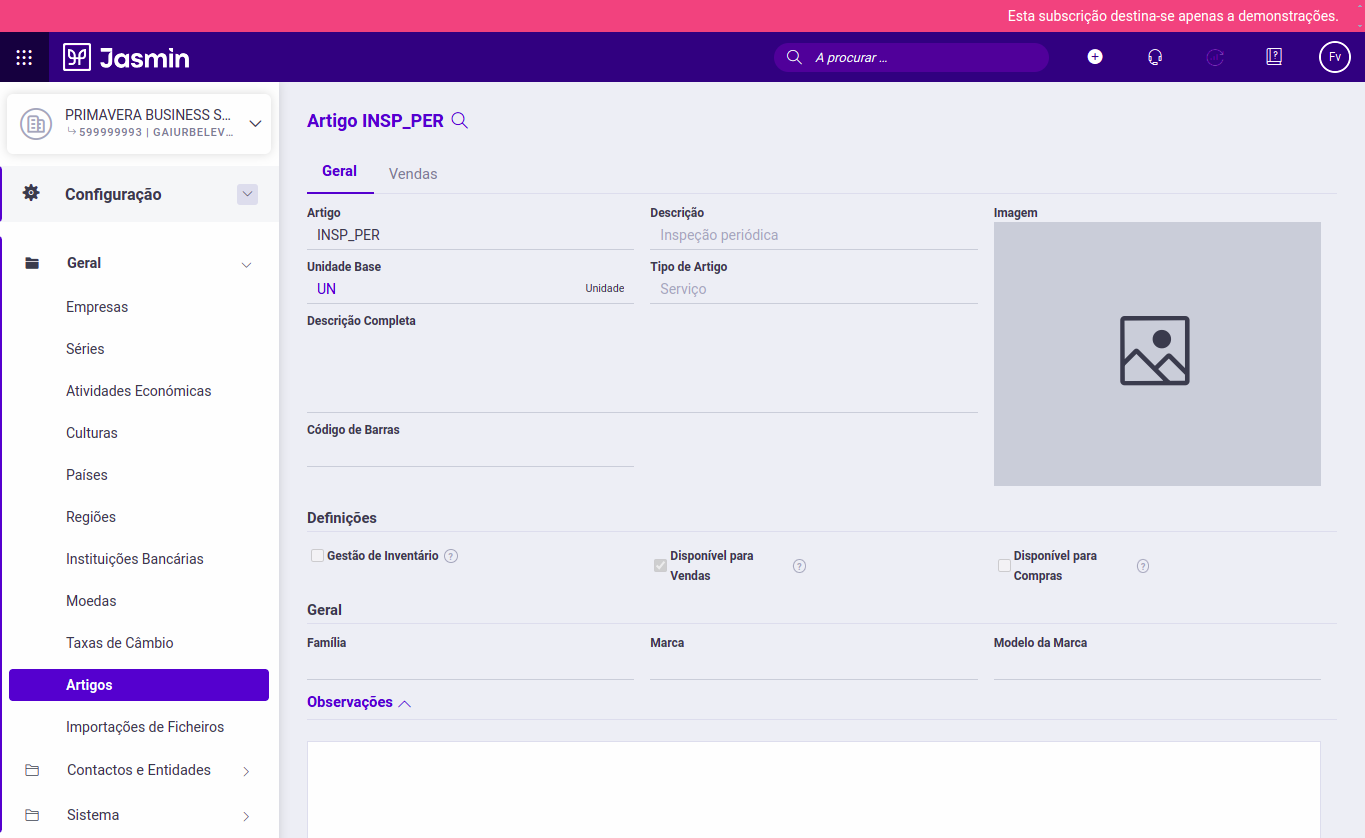Go to Instituições Bancárias in the sidebar
1365x838 pixels.
point(135,559)
